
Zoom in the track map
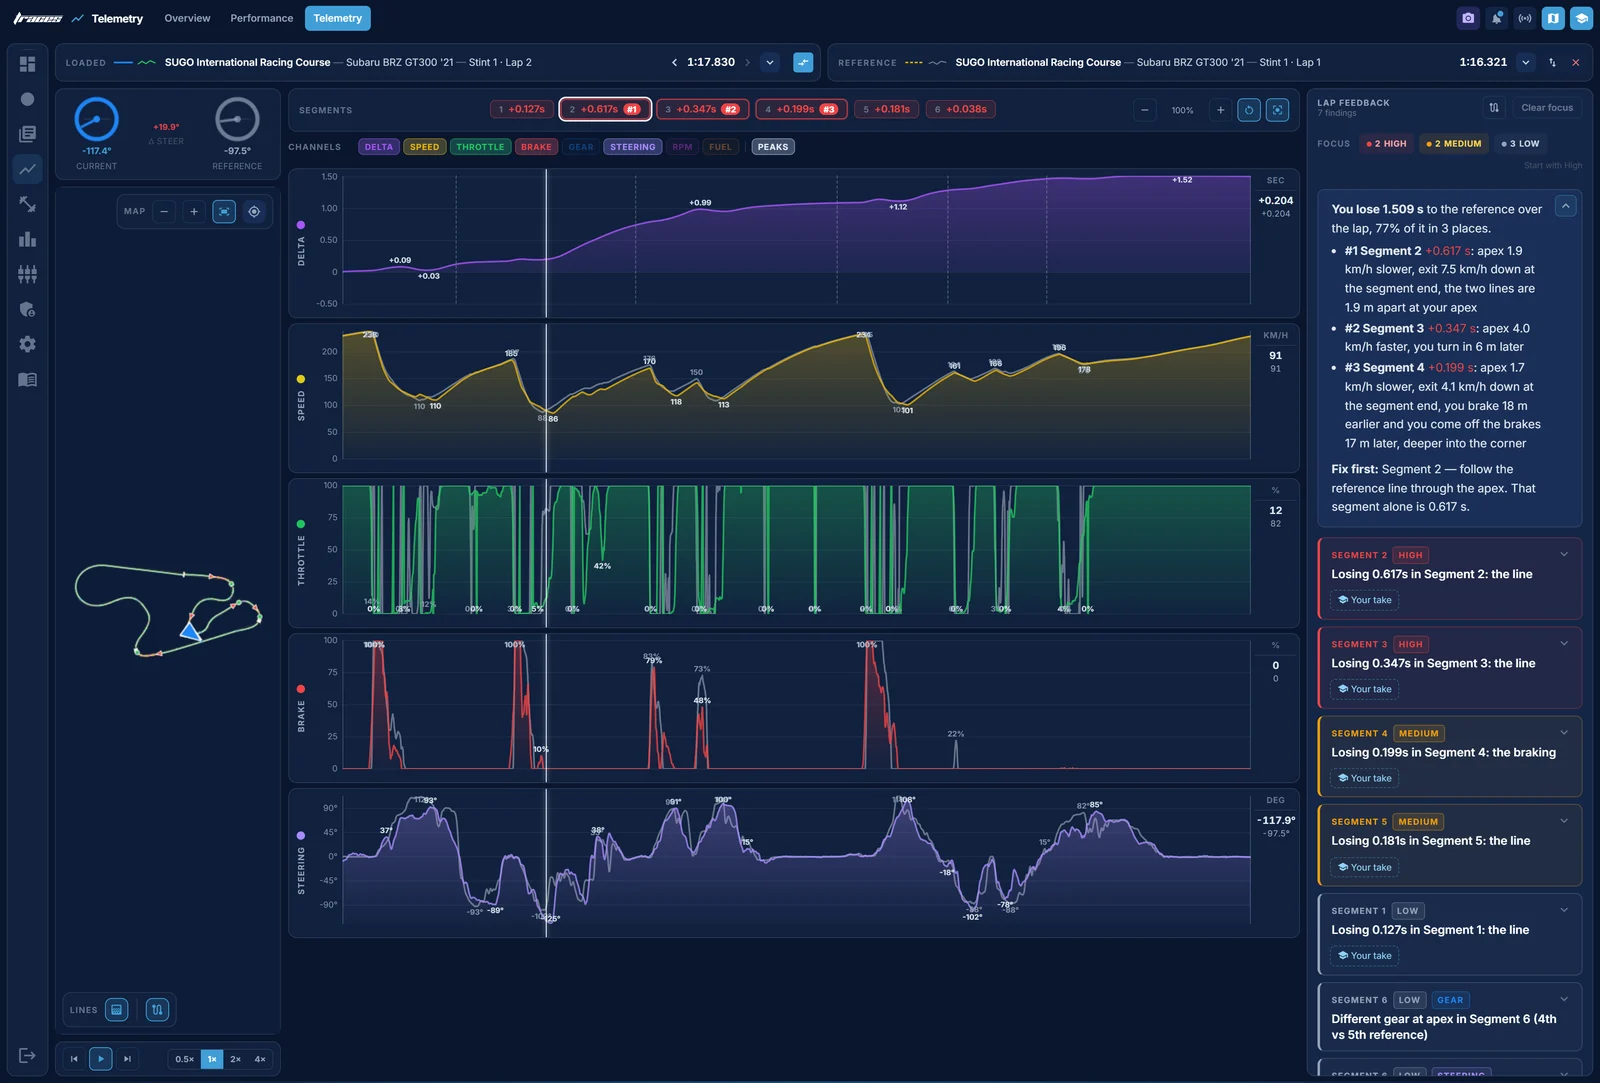(194, 211)
